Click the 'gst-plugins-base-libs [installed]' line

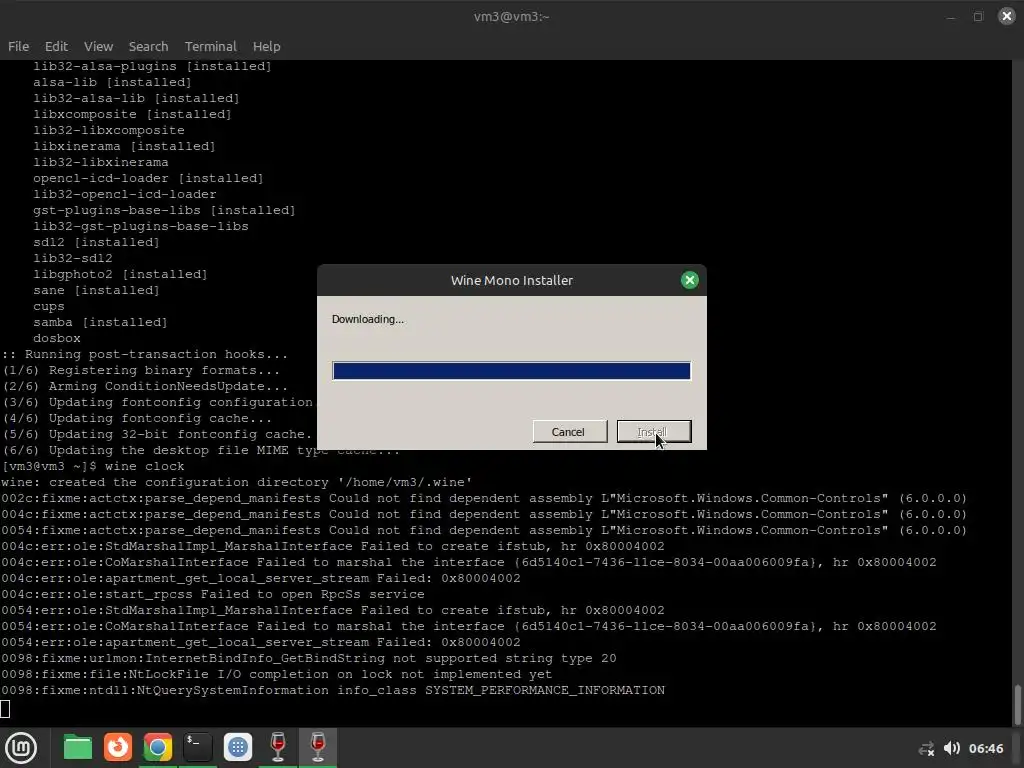[164, 210]
